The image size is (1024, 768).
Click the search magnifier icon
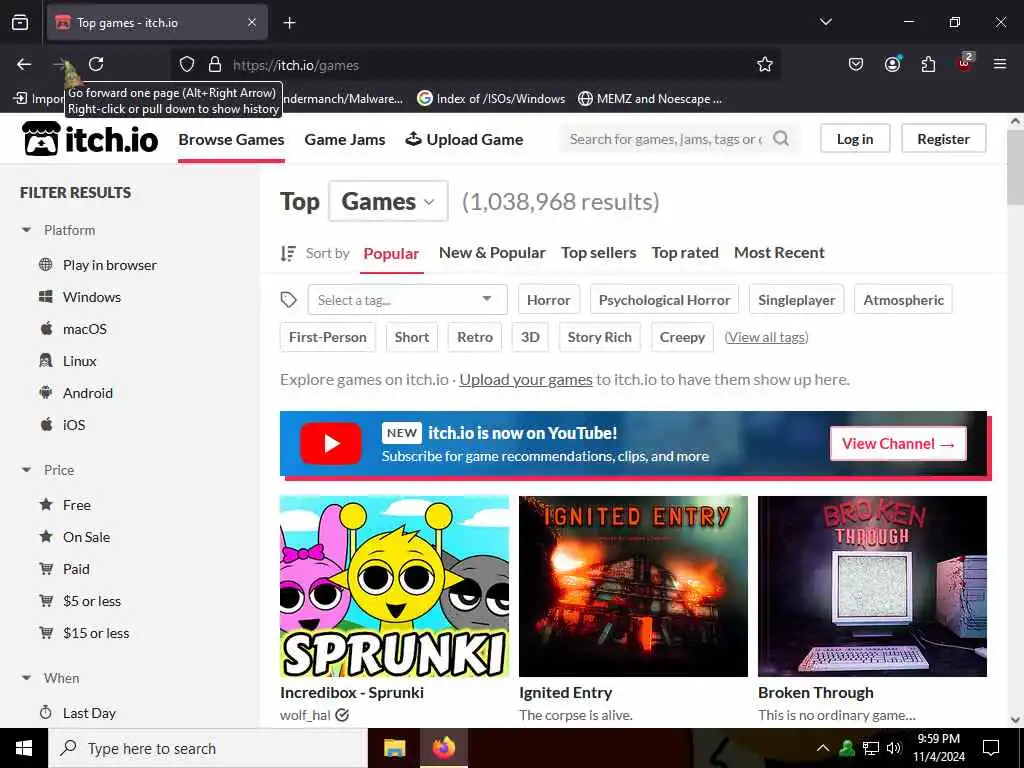(x=780, y=138)
